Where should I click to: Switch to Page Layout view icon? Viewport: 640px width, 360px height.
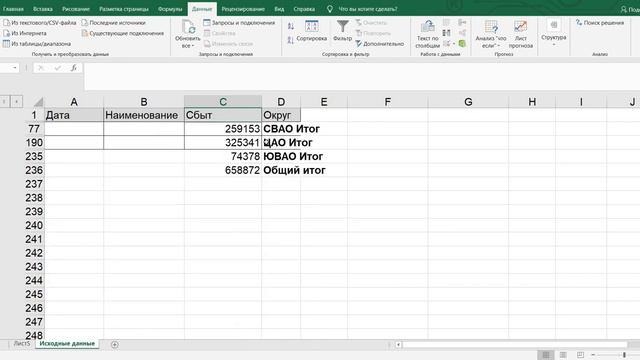(x=563, y=355)
